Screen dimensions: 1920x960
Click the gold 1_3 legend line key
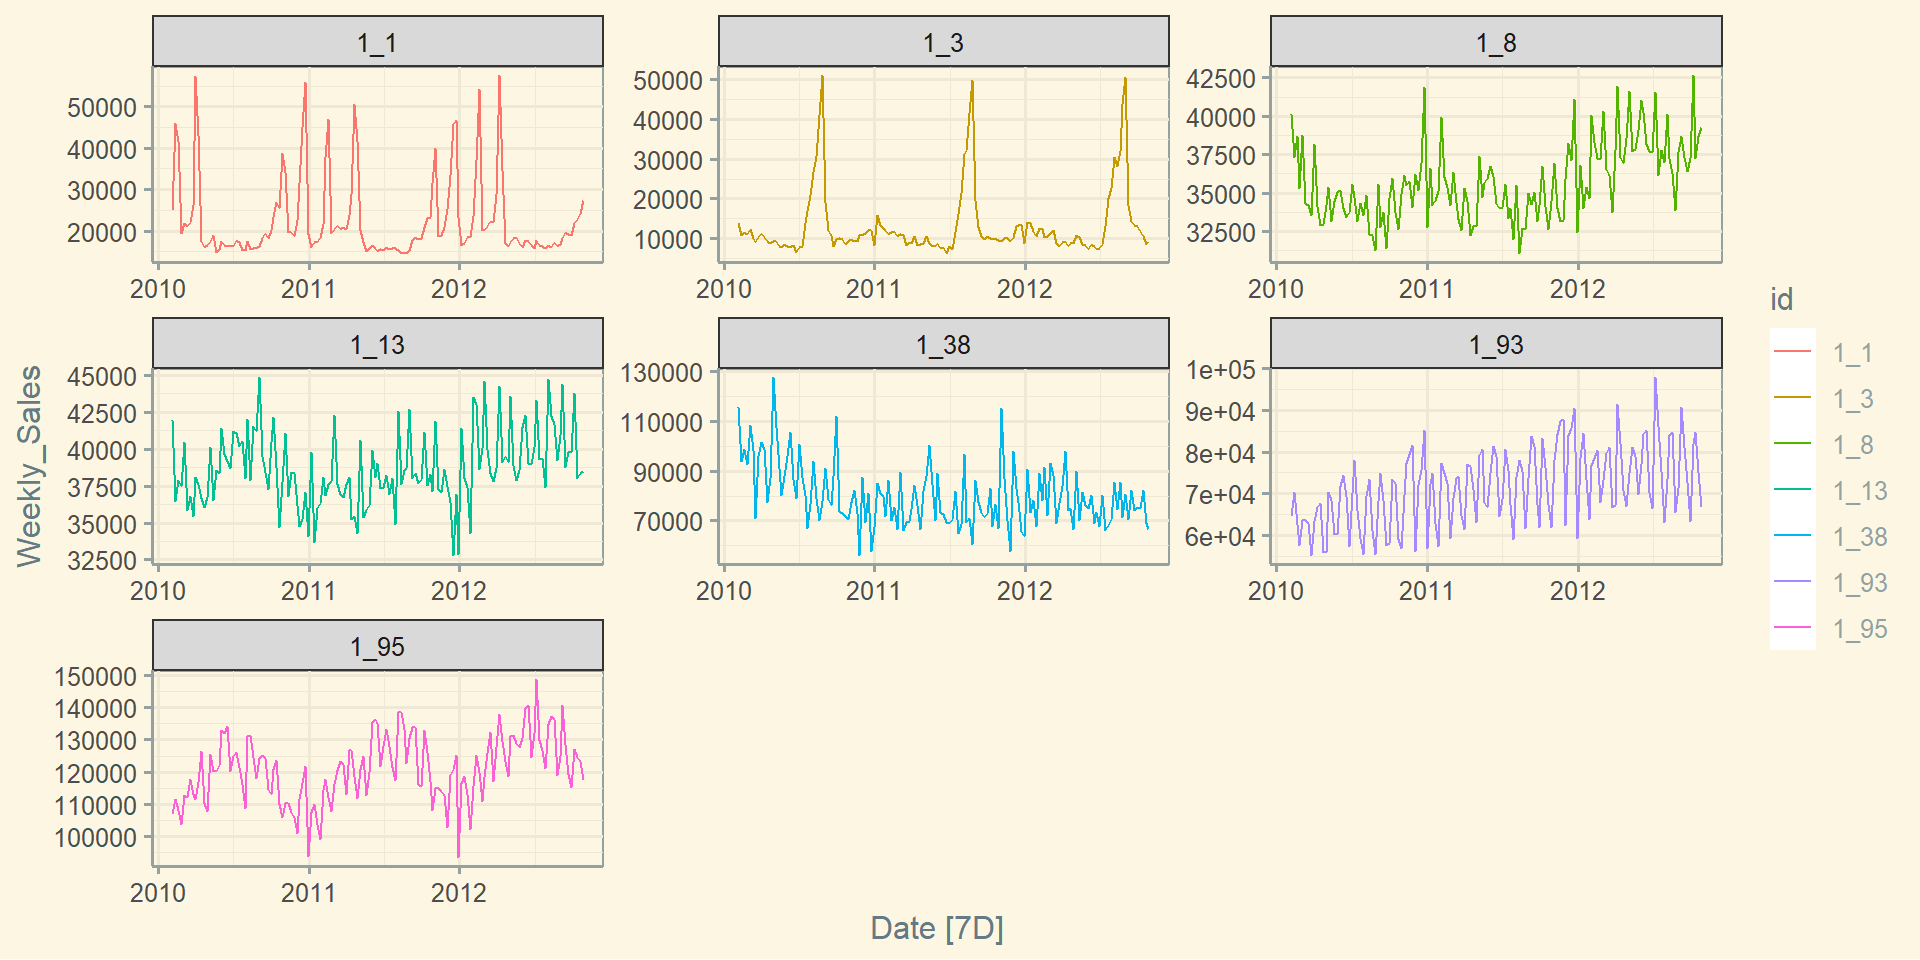click(x=1792, y=398)
